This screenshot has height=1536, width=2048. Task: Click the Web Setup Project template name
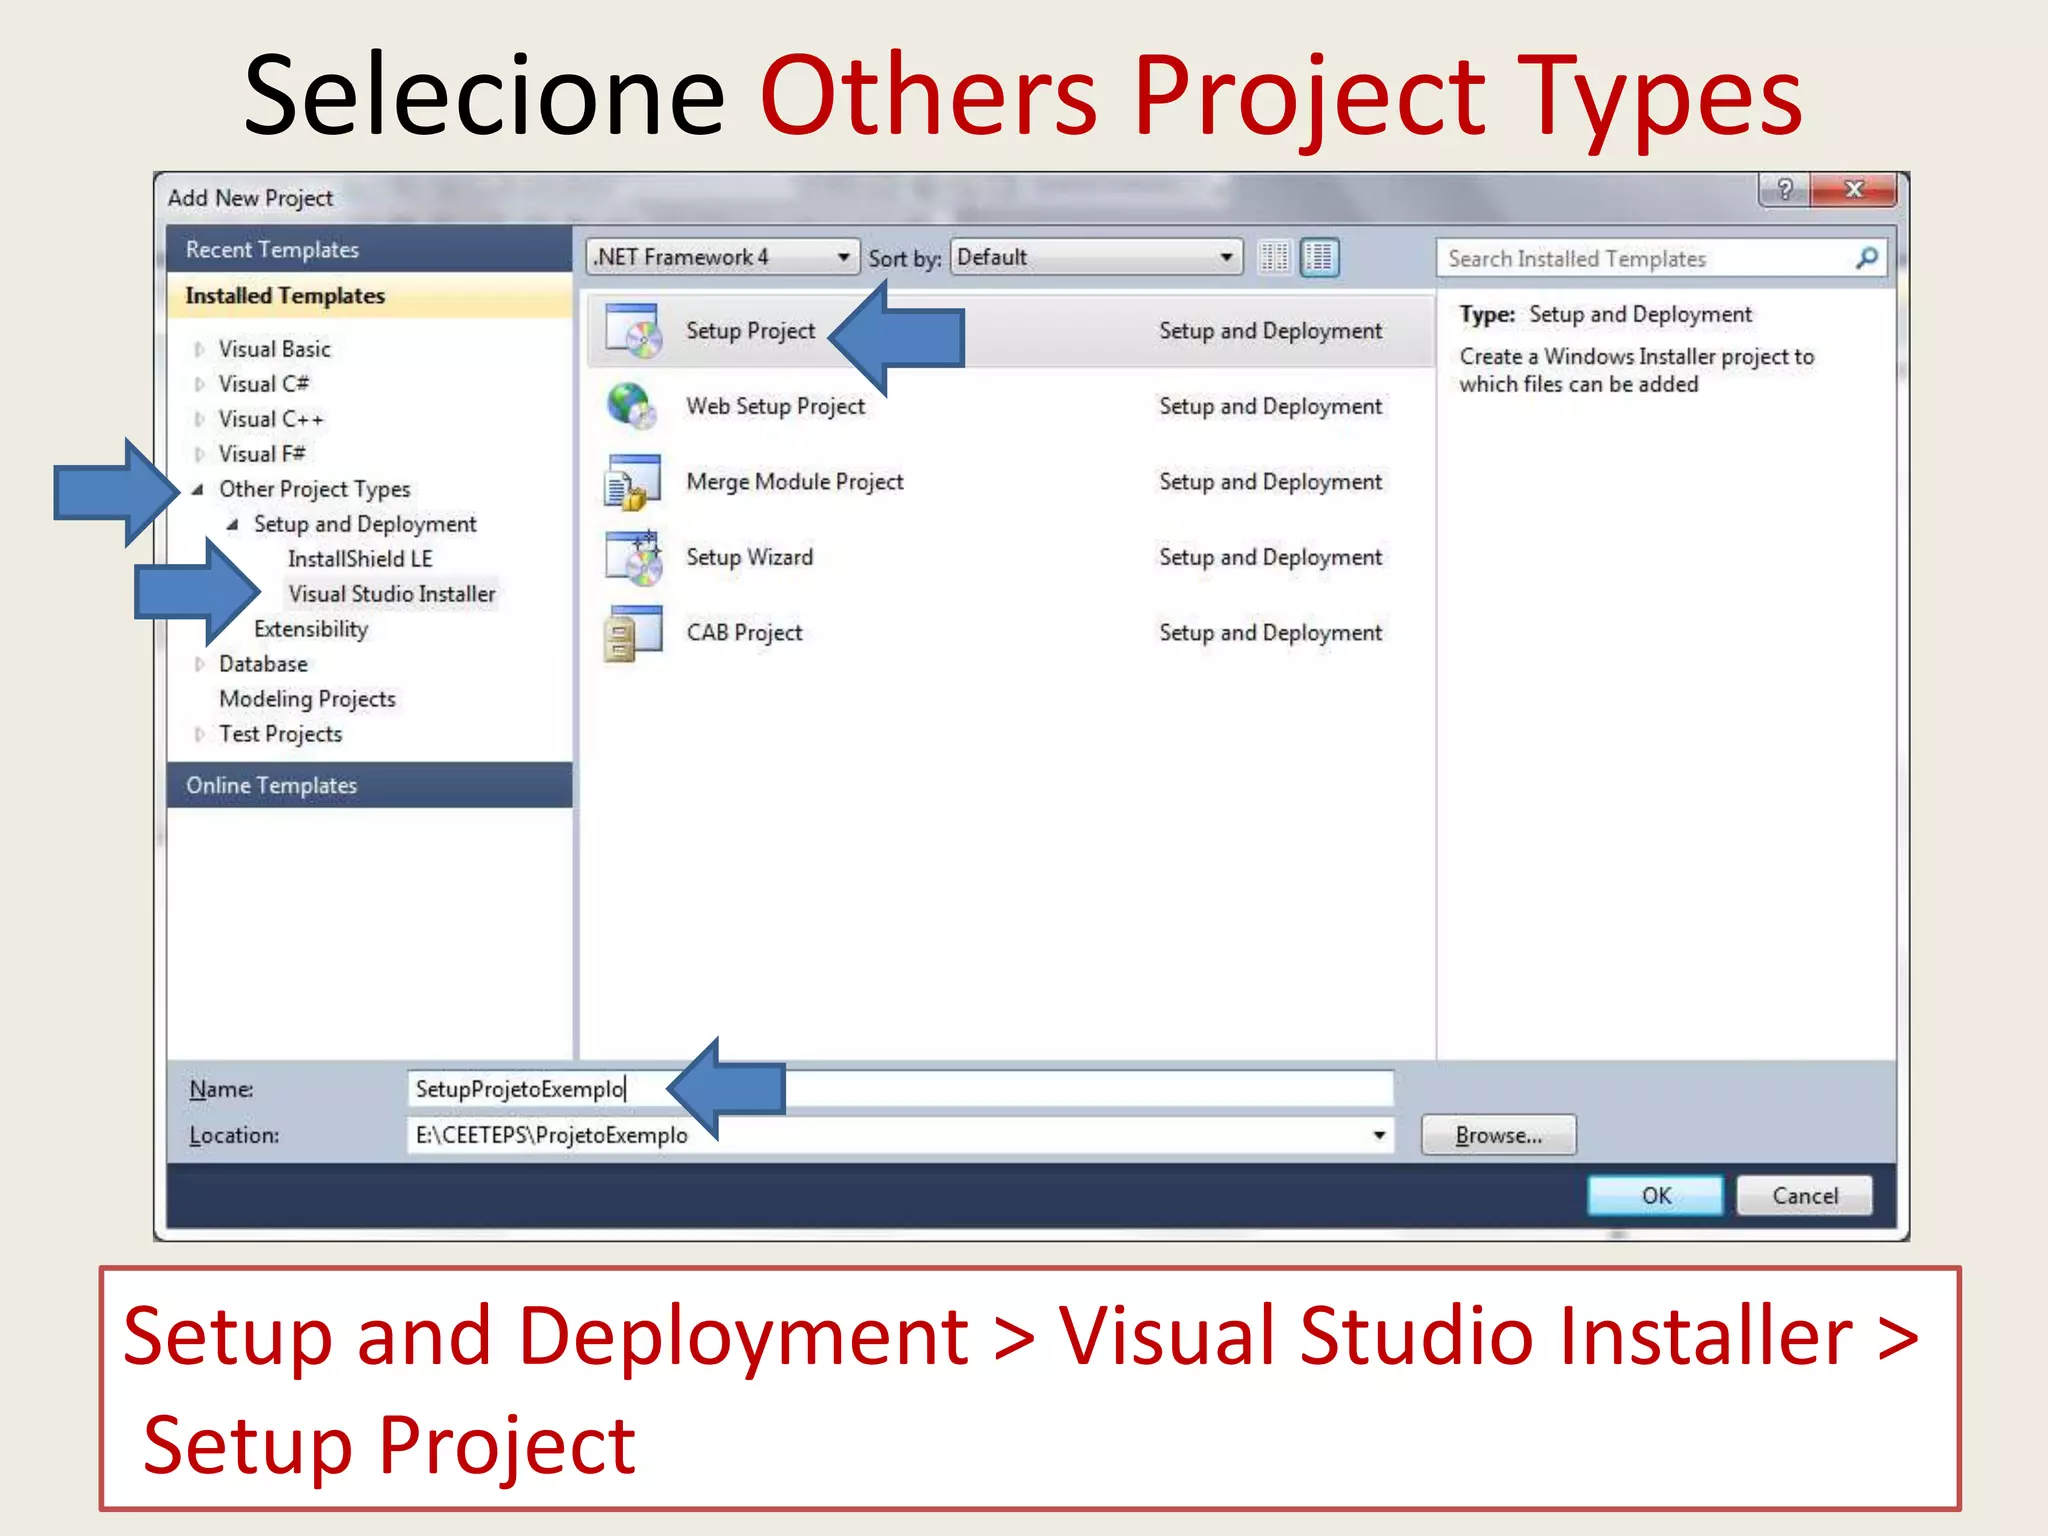coord(775,406)
